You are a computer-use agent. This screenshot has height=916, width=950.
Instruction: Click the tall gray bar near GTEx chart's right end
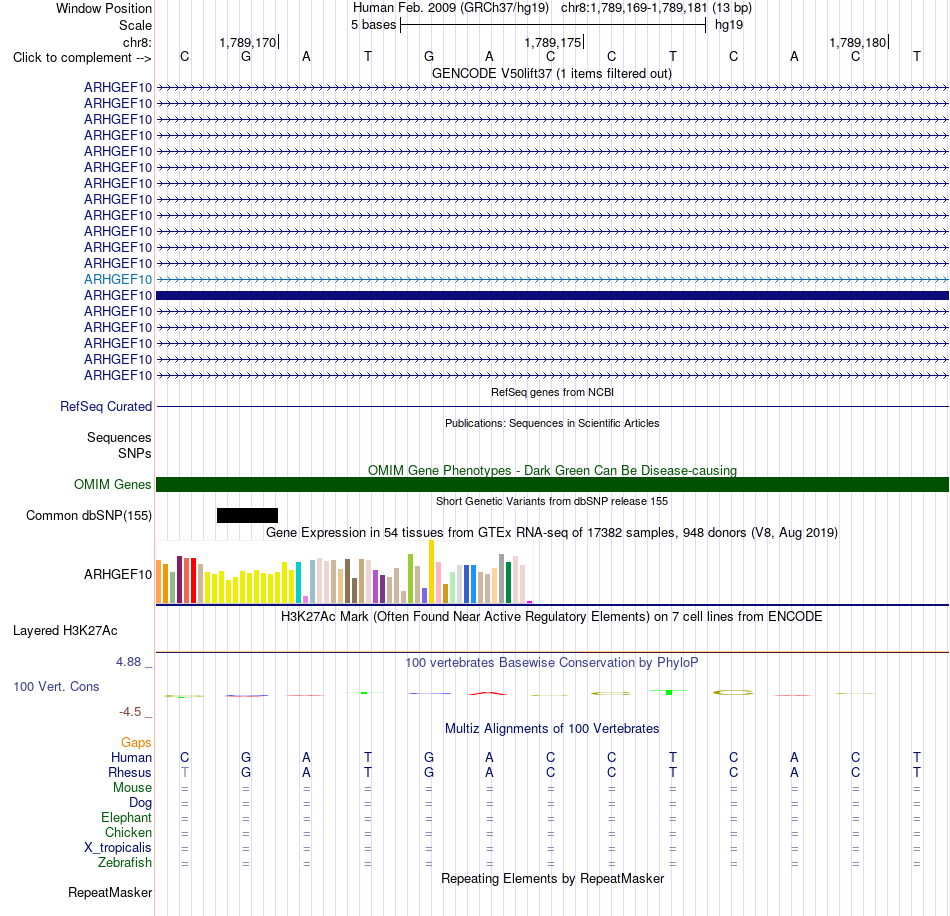tap(502, 579)
